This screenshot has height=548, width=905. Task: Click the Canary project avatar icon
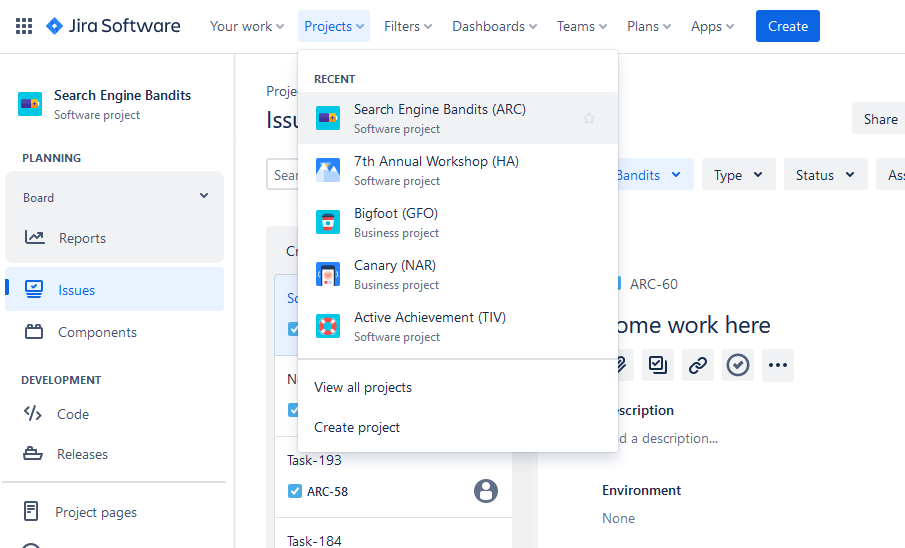328,274
